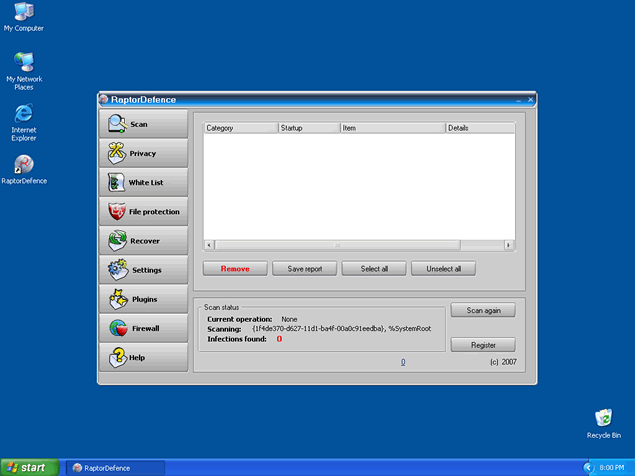
Task: Click Unselect all button
Action: pyautogui.click(x=443, y=269)
